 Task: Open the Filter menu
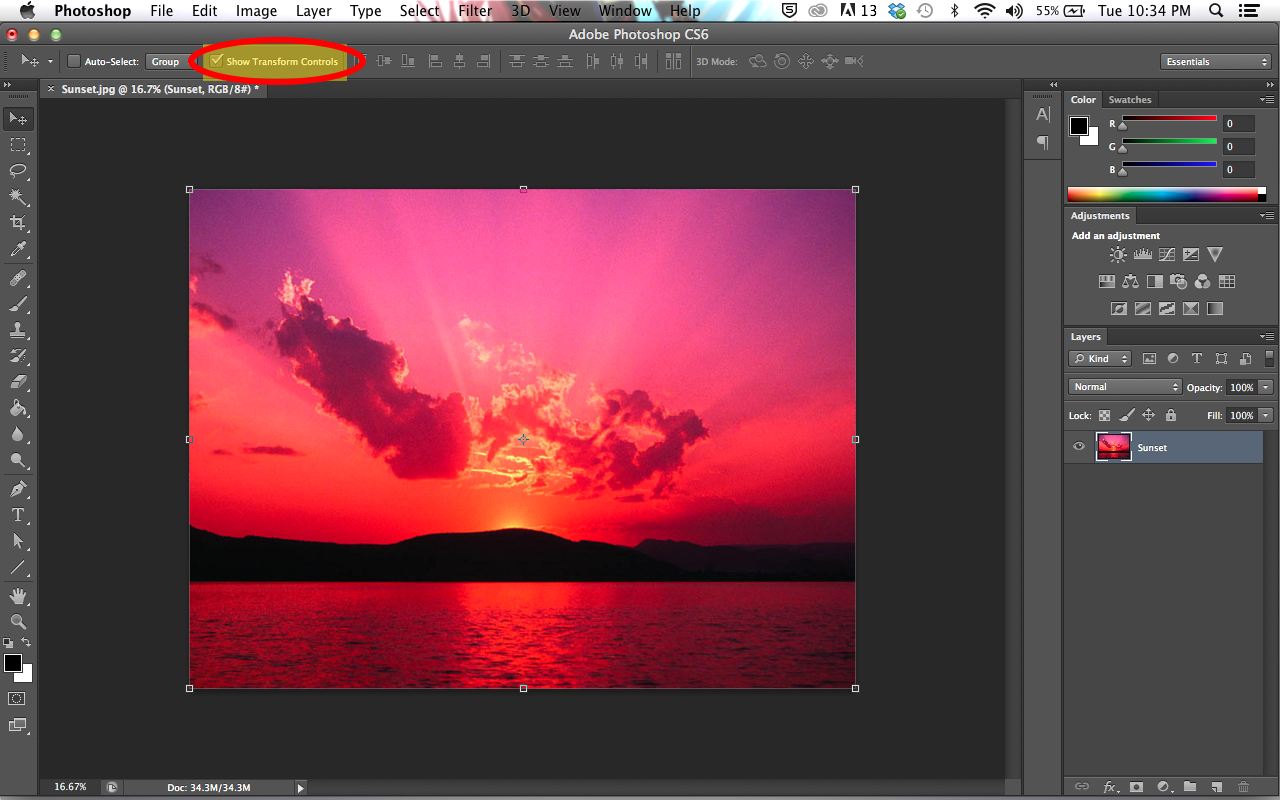coord(475,11)
